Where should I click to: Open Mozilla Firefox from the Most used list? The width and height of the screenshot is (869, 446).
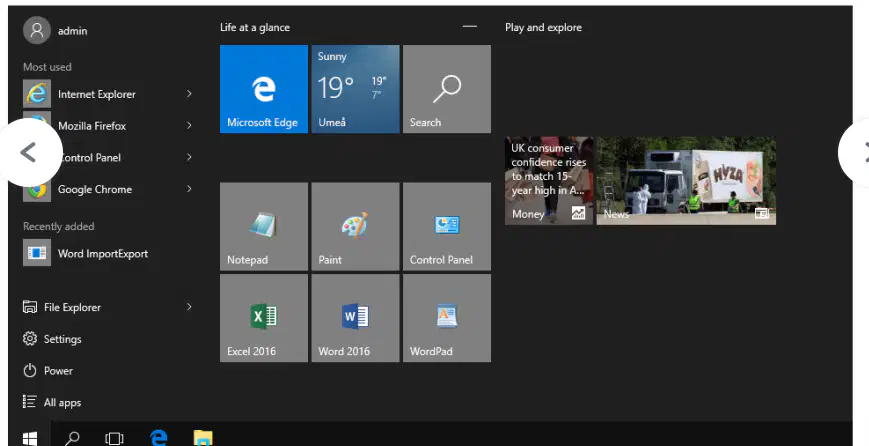point(108,126)
